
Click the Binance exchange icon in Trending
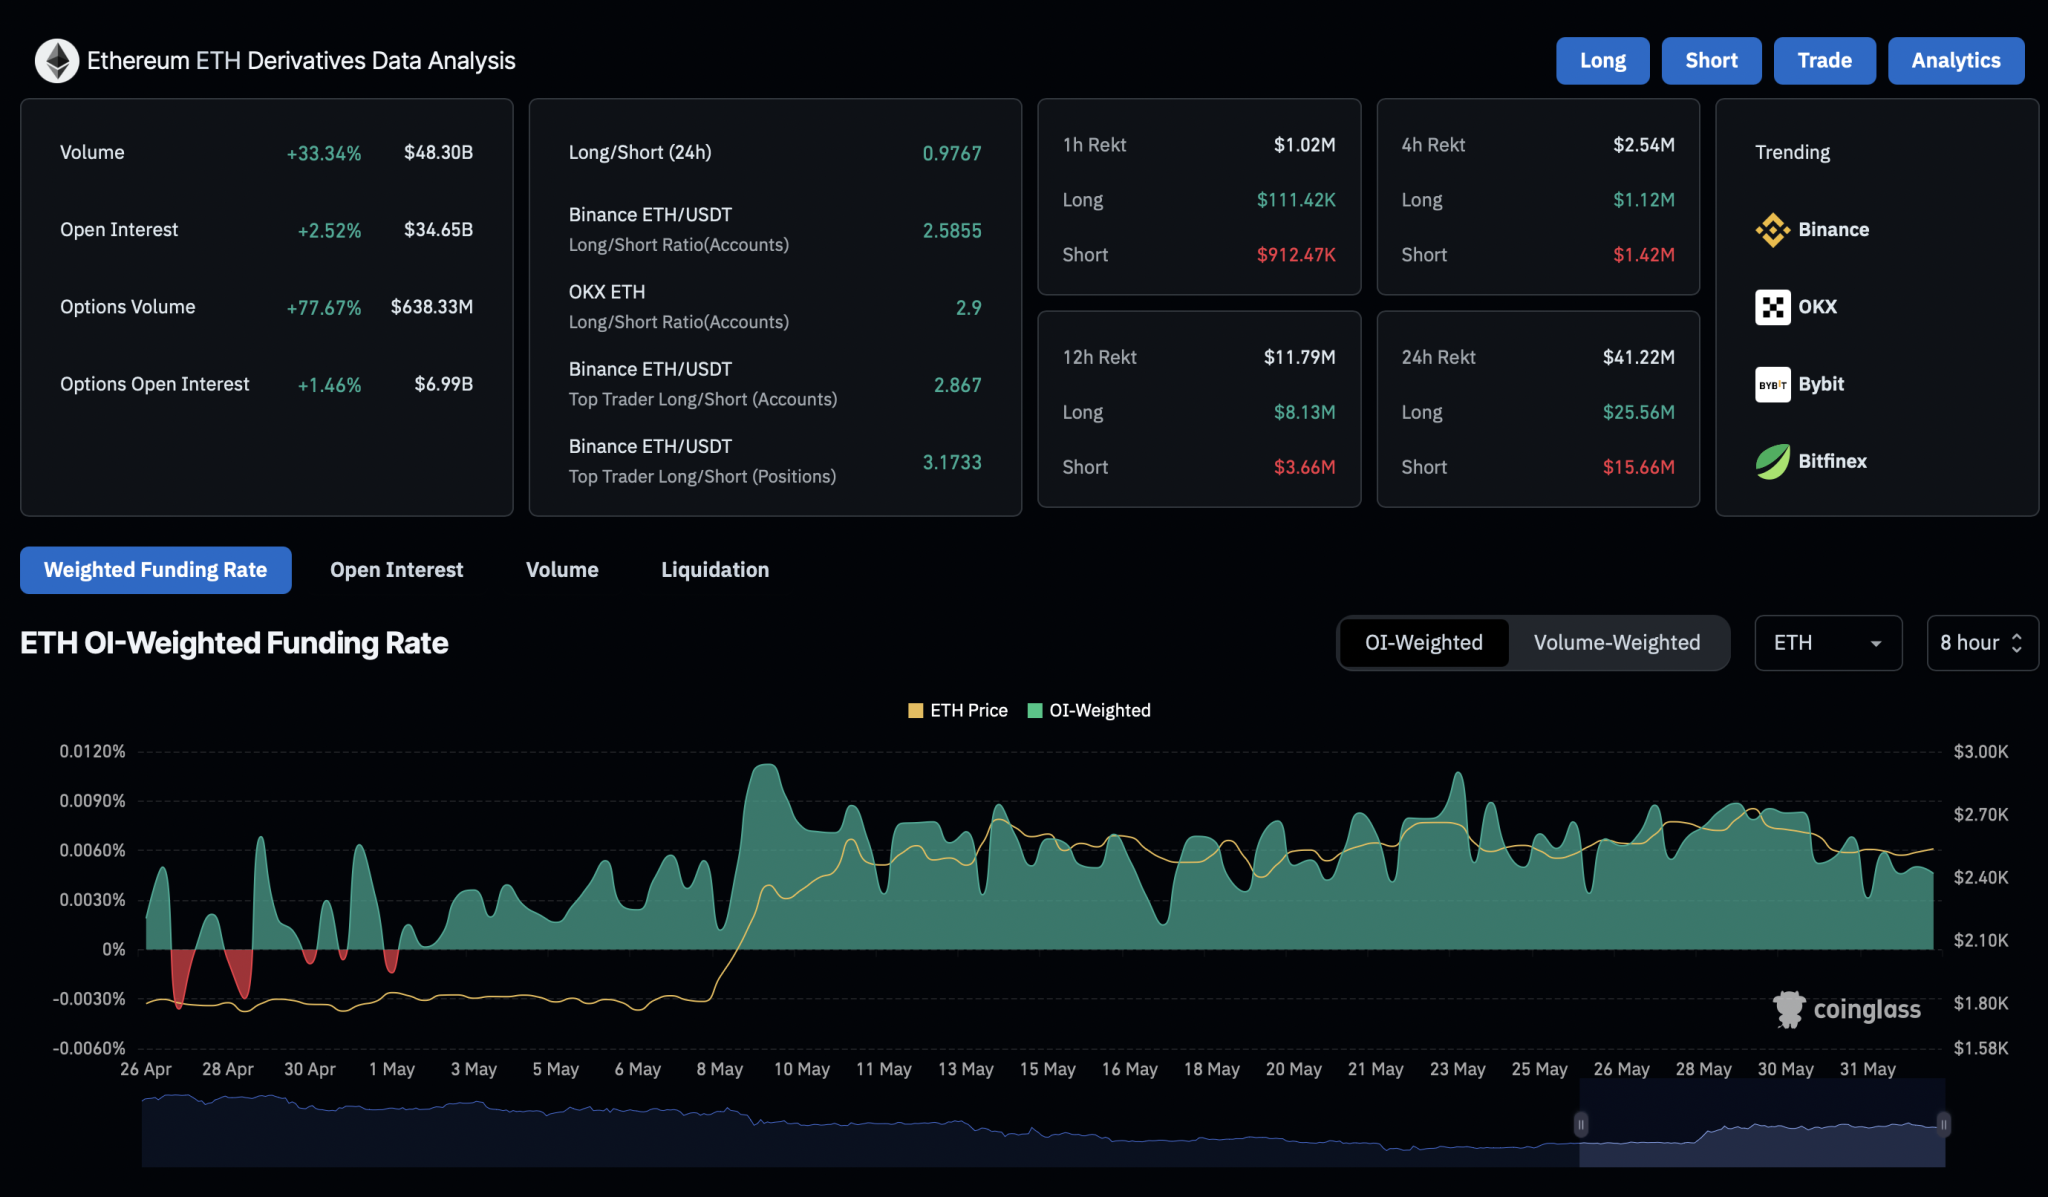tap(1772, 230)
